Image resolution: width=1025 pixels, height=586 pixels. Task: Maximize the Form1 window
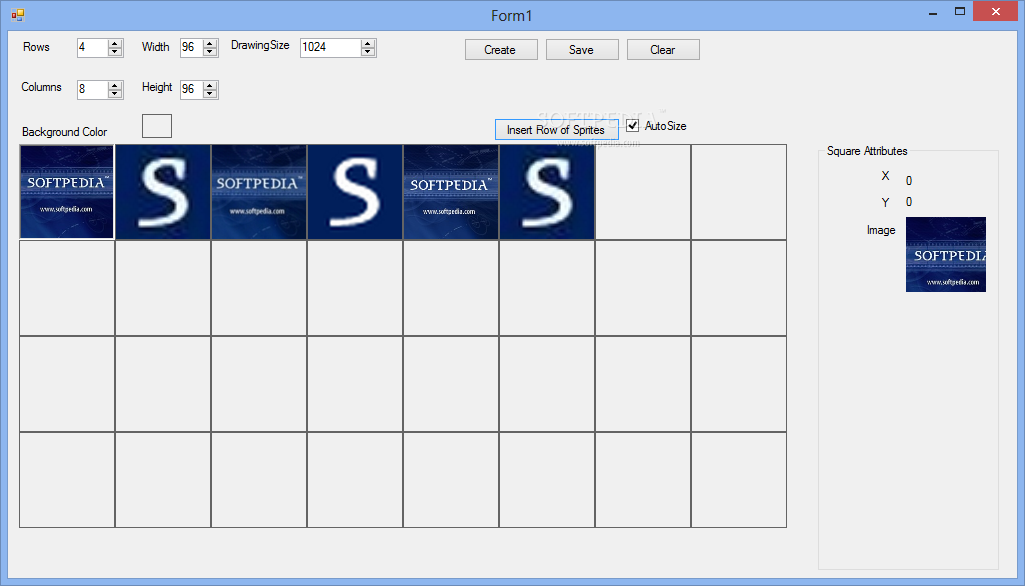(x=960, y=12)
